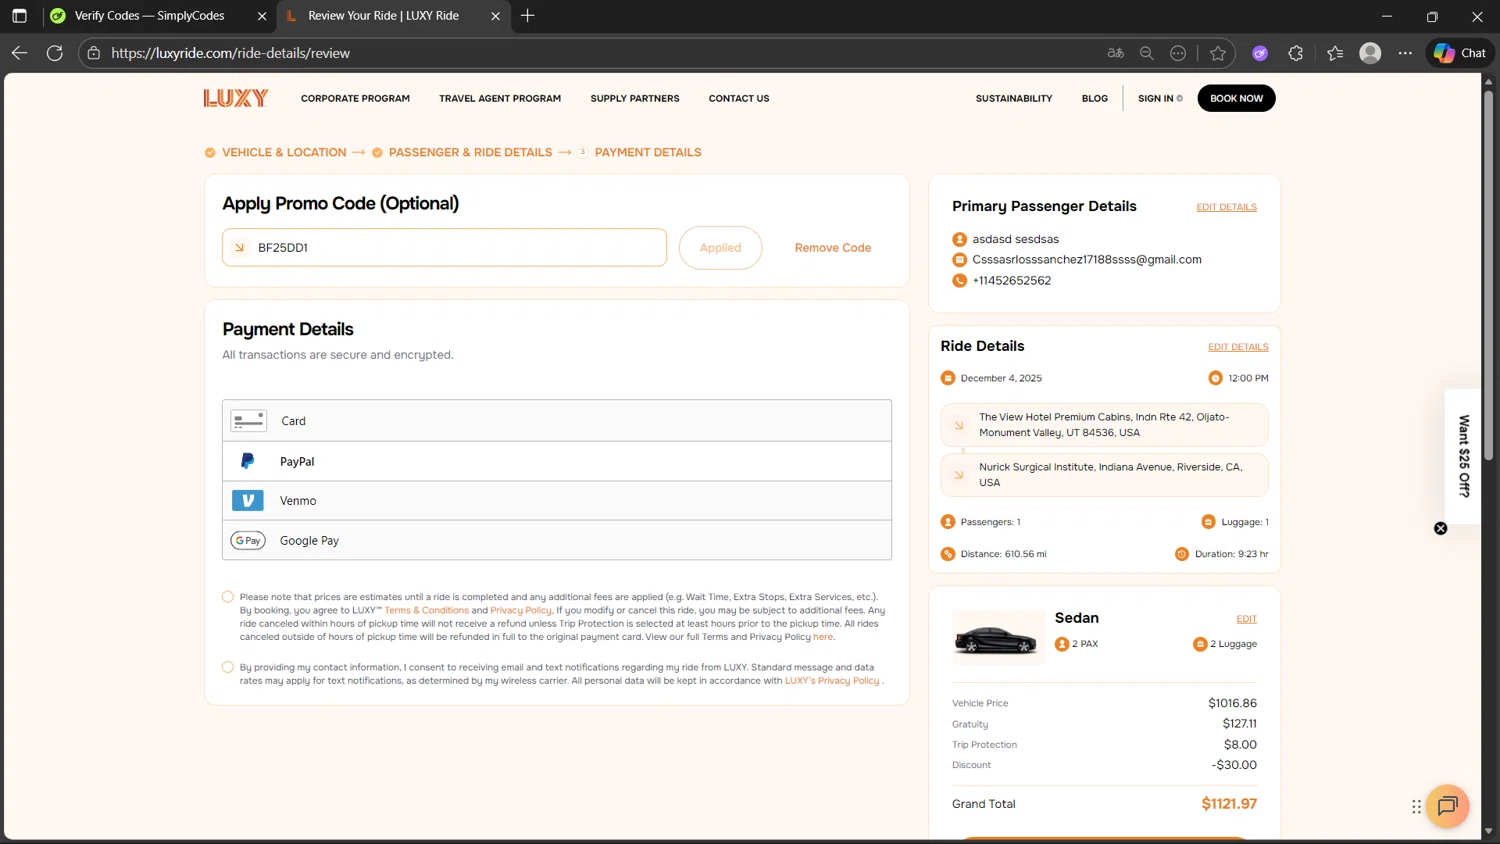
Task: Close the Review Your Ride tab
Action: pos(495,16)
